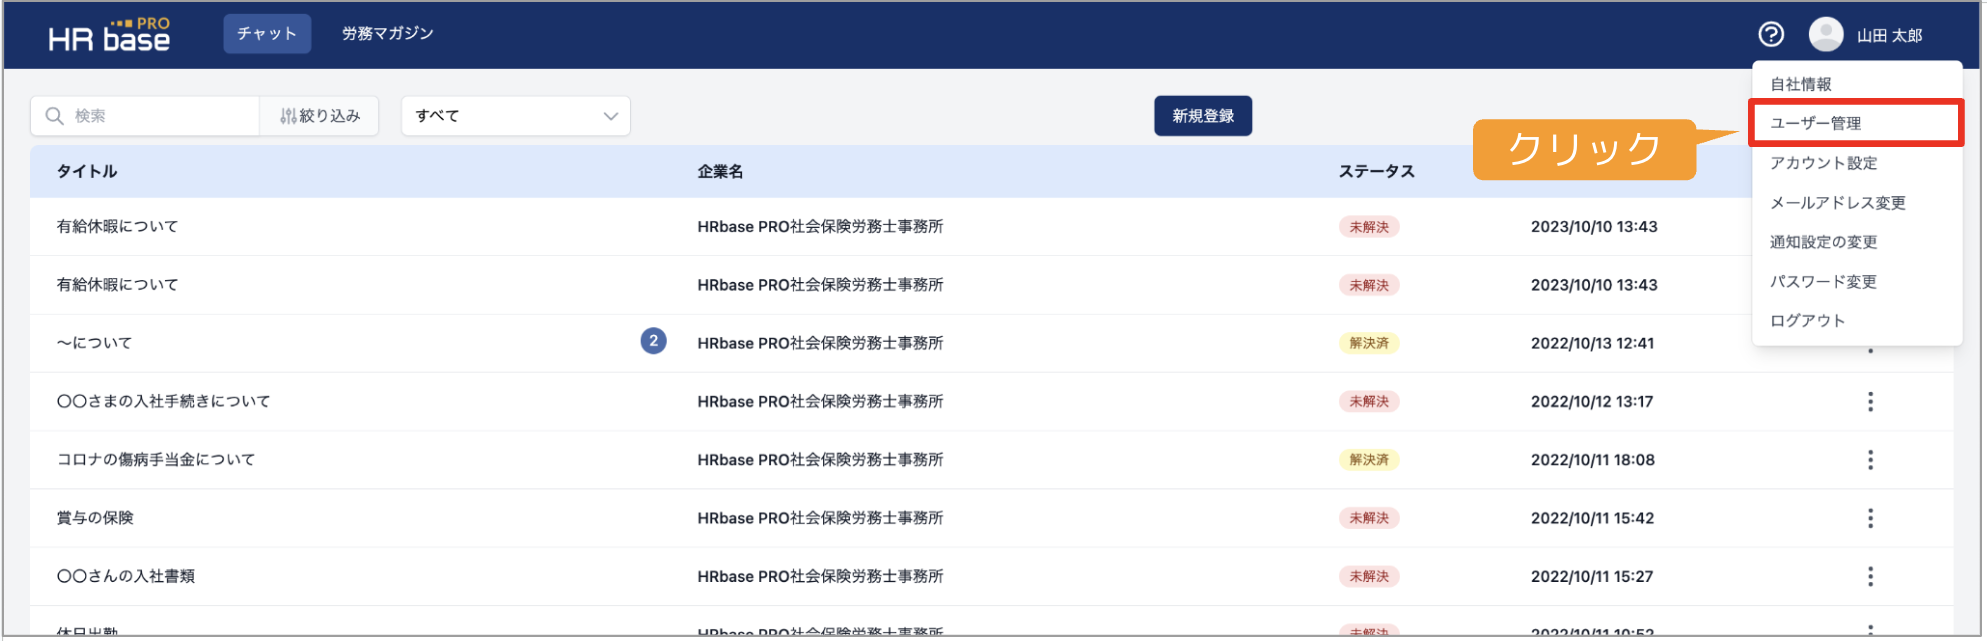Open the three-dot menu for 〇〇さまの入社手続きについて
The image size is (1987, 641).
tap(1870, 402)
